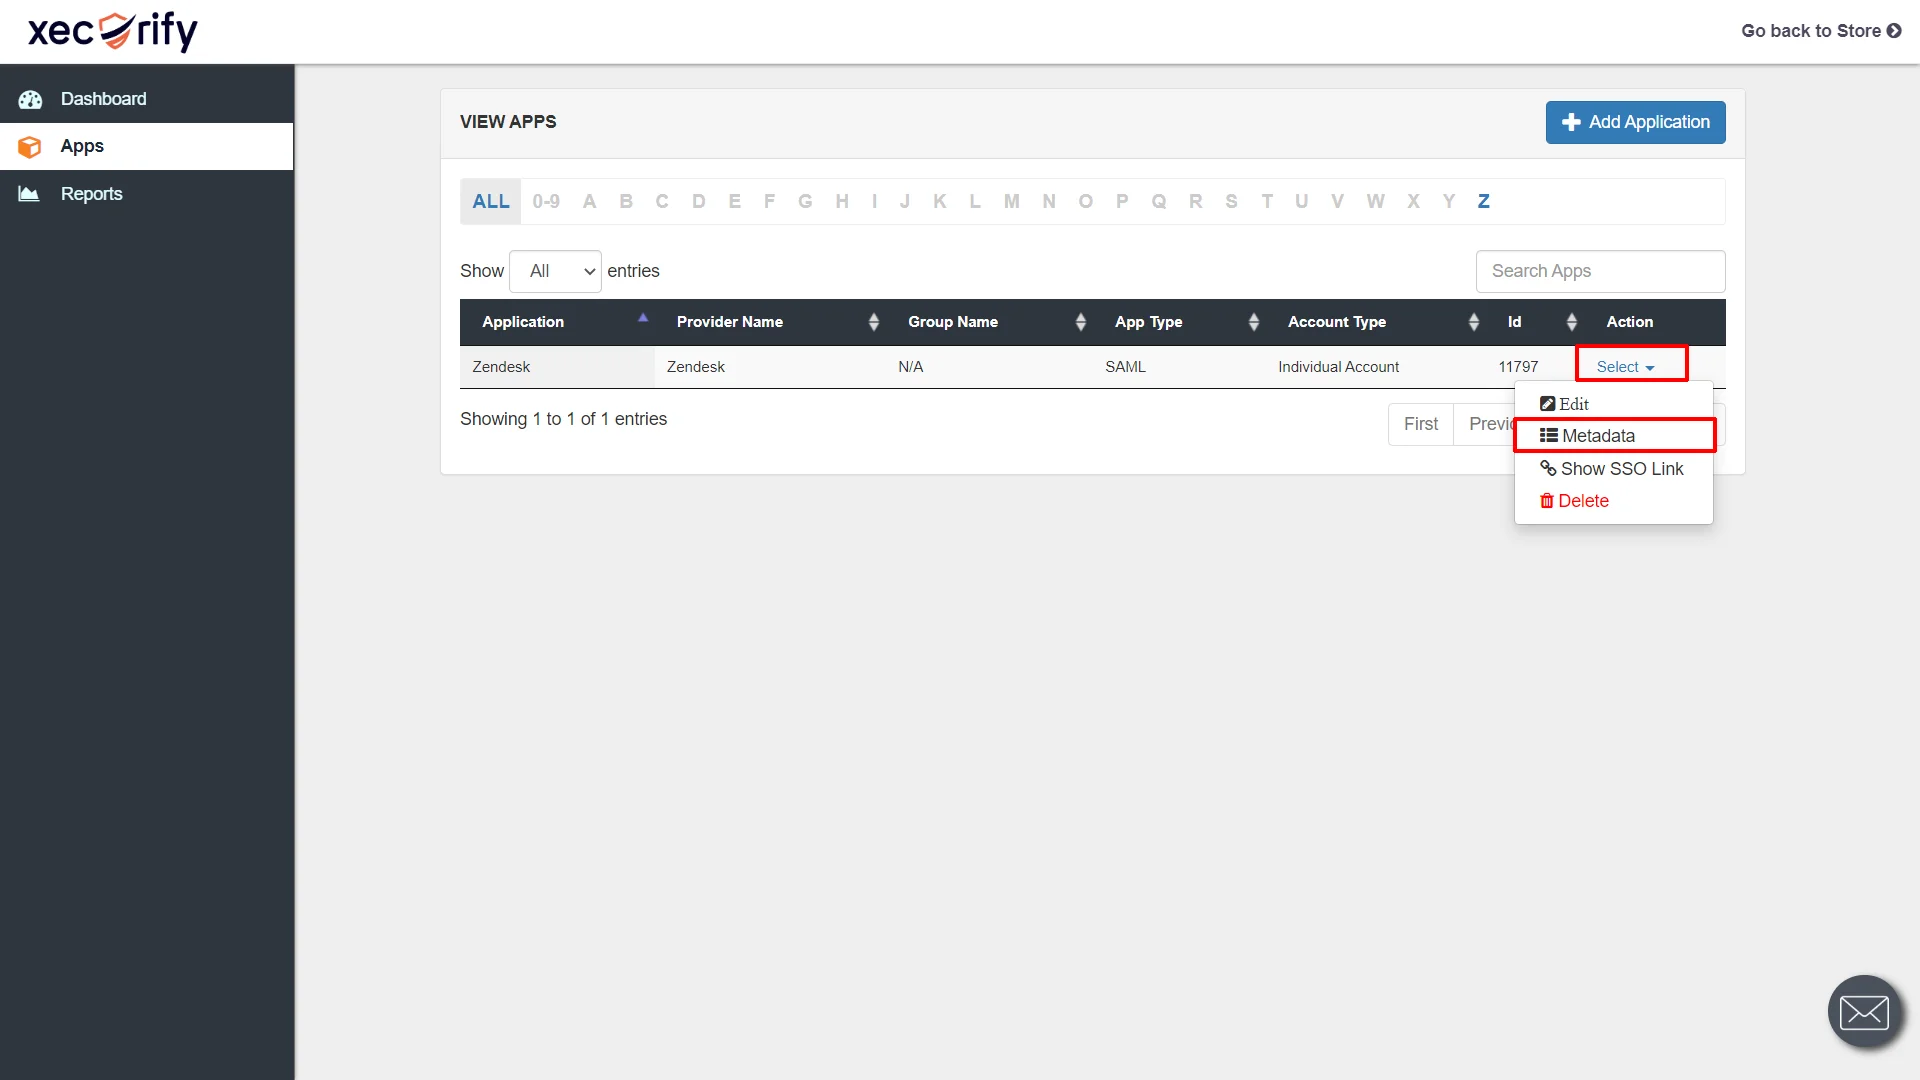
Task: Click inside the Search Apps field
Action: 1598,271
